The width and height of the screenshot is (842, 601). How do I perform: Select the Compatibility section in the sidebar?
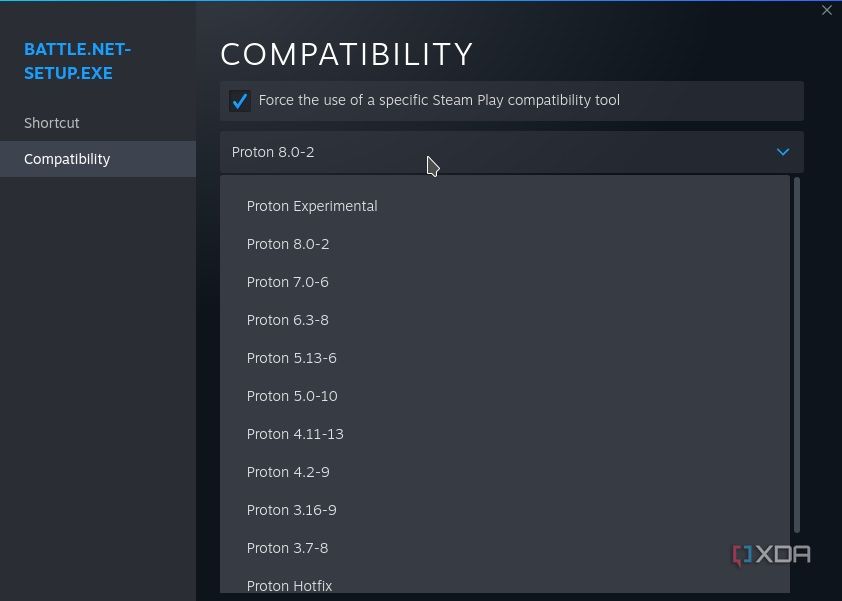tap(67, 159)
